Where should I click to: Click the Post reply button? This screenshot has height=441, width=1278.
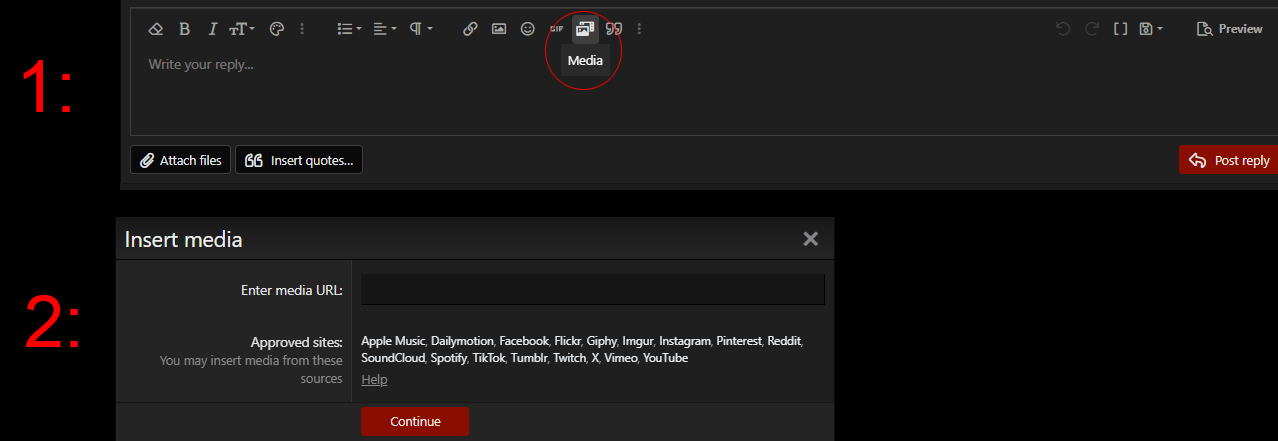pos(1228,160)
